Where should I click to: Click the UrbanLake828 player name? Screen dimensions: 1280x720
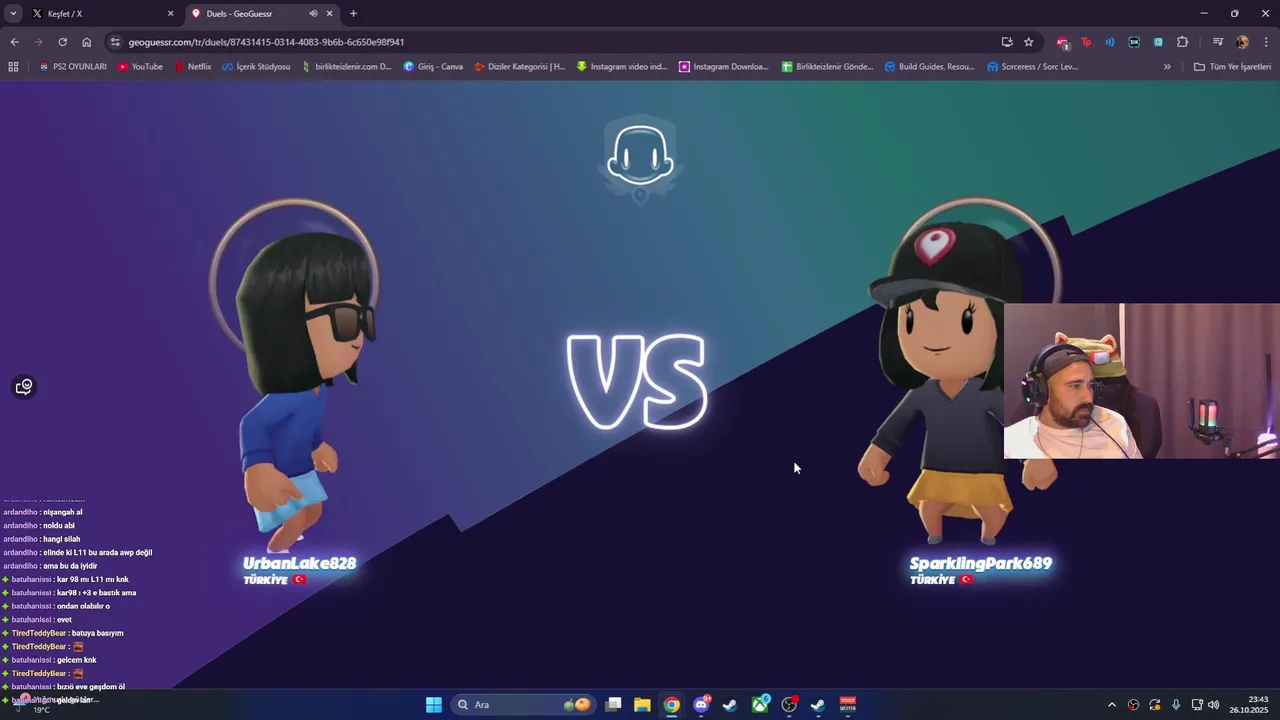(299, 563)
